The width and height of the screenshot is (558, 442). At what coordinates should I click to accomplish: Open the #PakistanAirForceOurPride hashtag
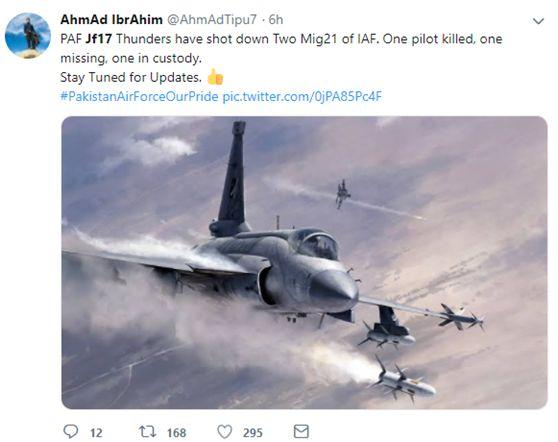pyautogui.click(x=139, y=96)
